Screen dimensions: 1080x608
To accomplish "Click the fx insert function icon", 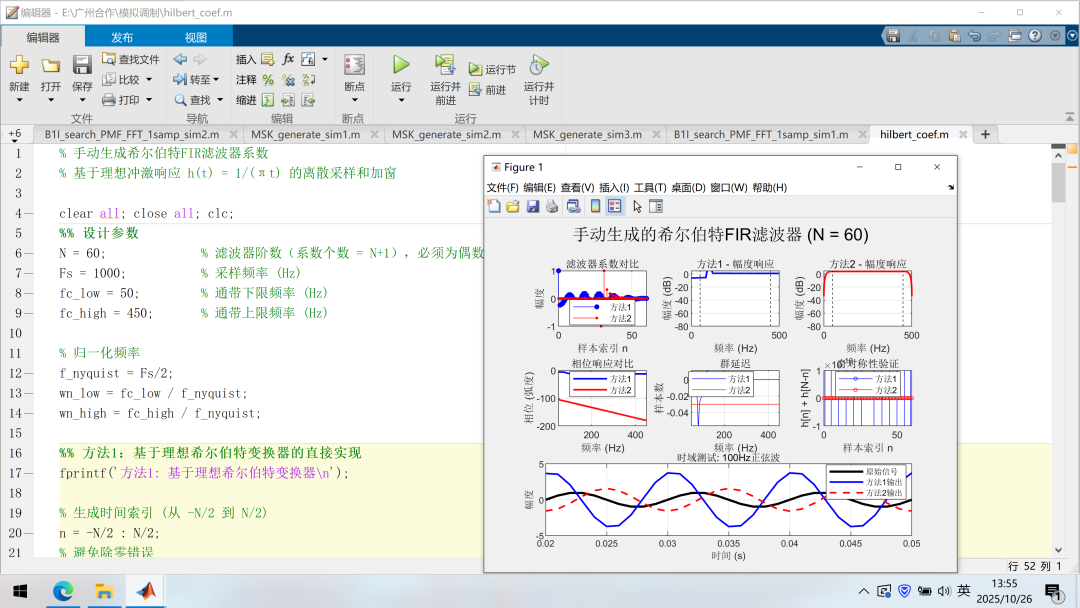I will coord(288,59).
